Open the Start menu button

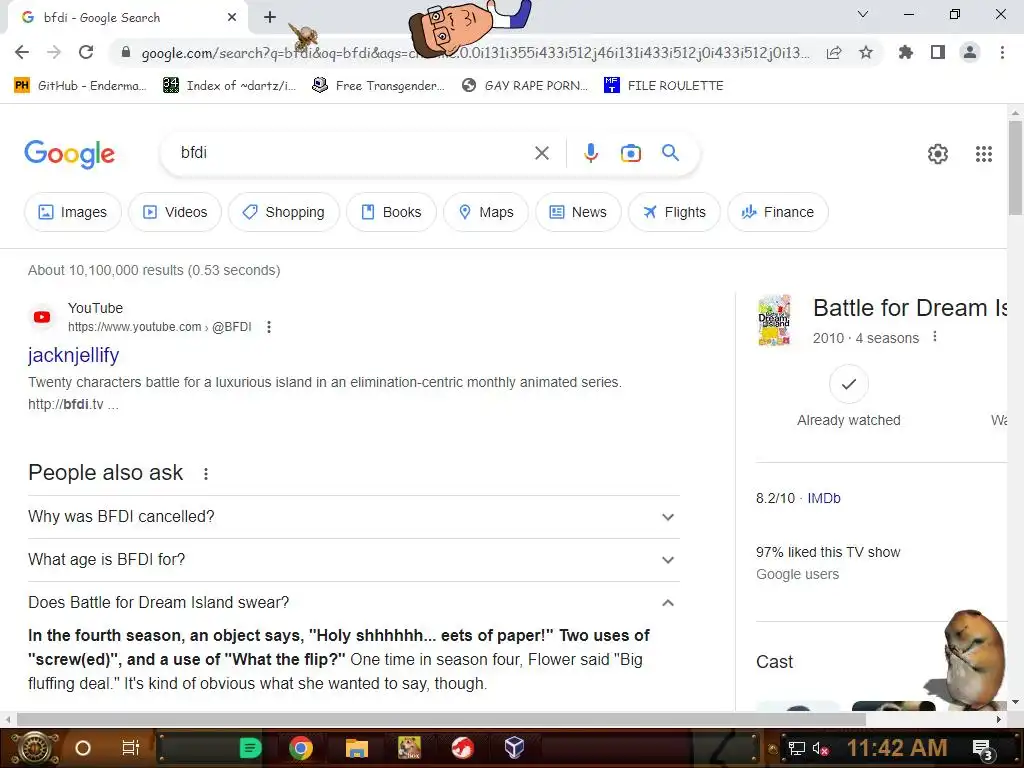point(34,748)
